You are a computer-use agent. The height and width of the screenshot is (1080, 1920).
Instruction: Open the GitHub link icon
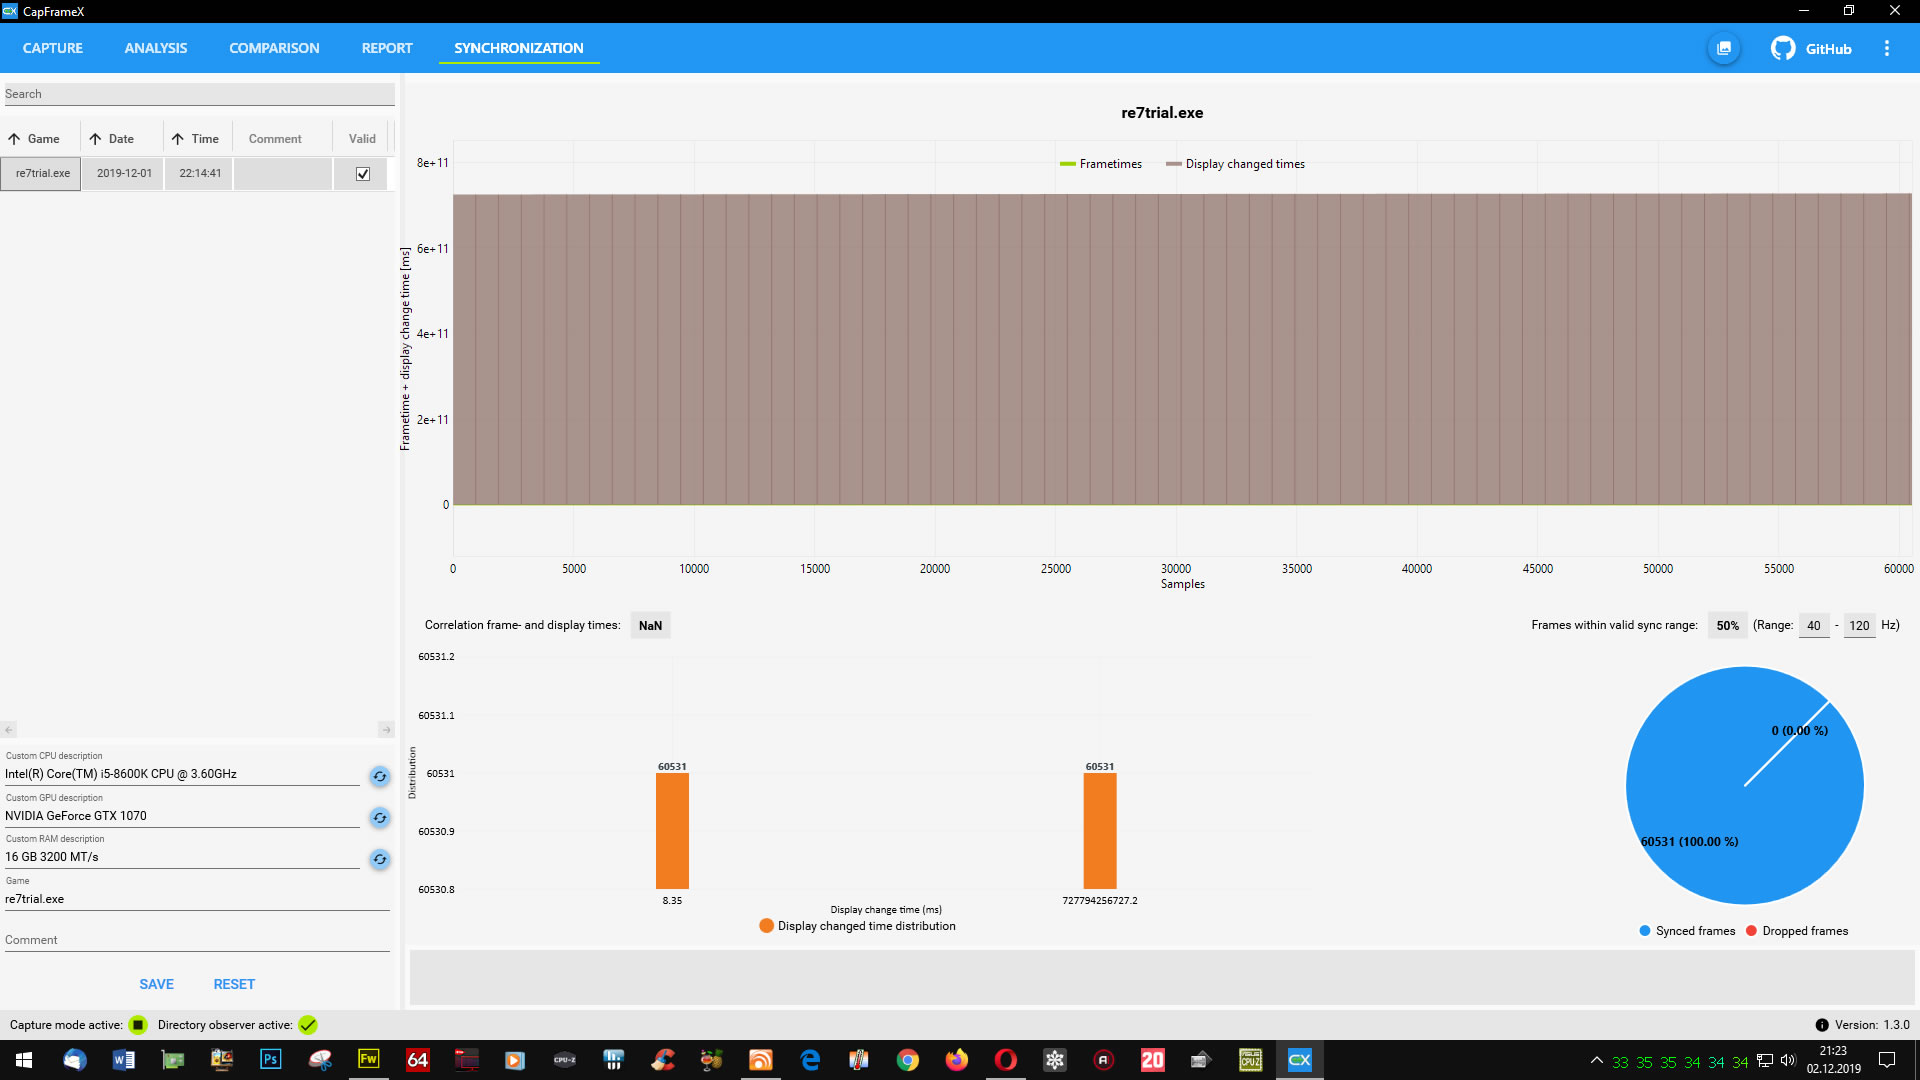pyautogui.click(x=1783, y=48)
